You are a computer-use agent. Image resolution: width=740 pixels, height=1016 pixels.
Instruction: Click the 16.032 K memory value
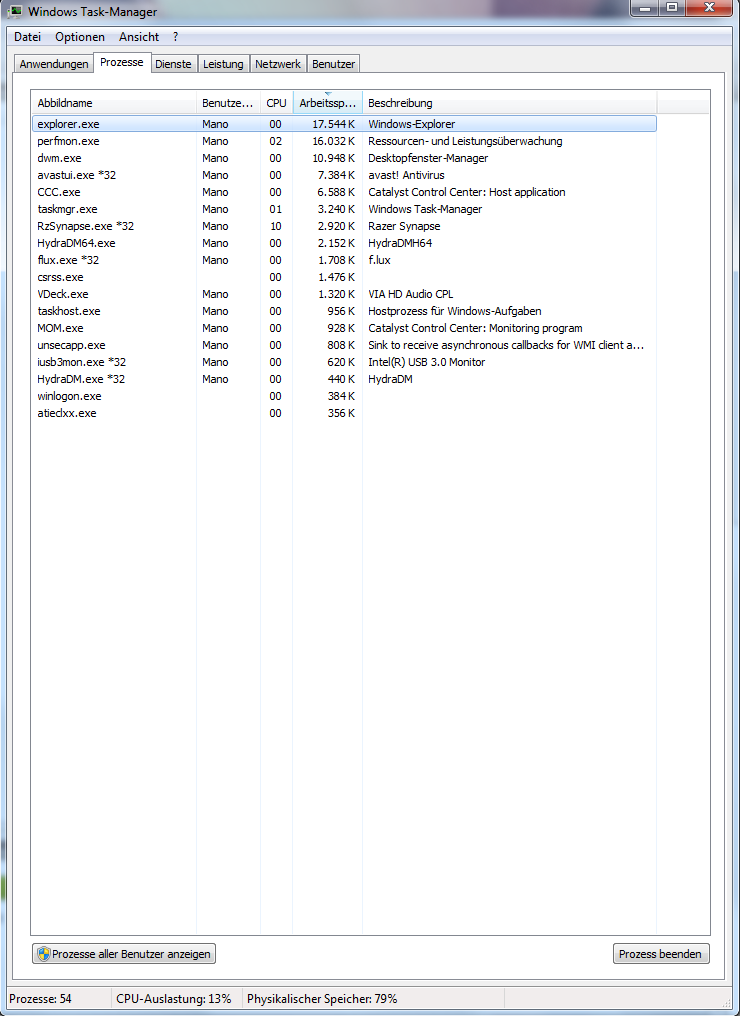point(333,141)
